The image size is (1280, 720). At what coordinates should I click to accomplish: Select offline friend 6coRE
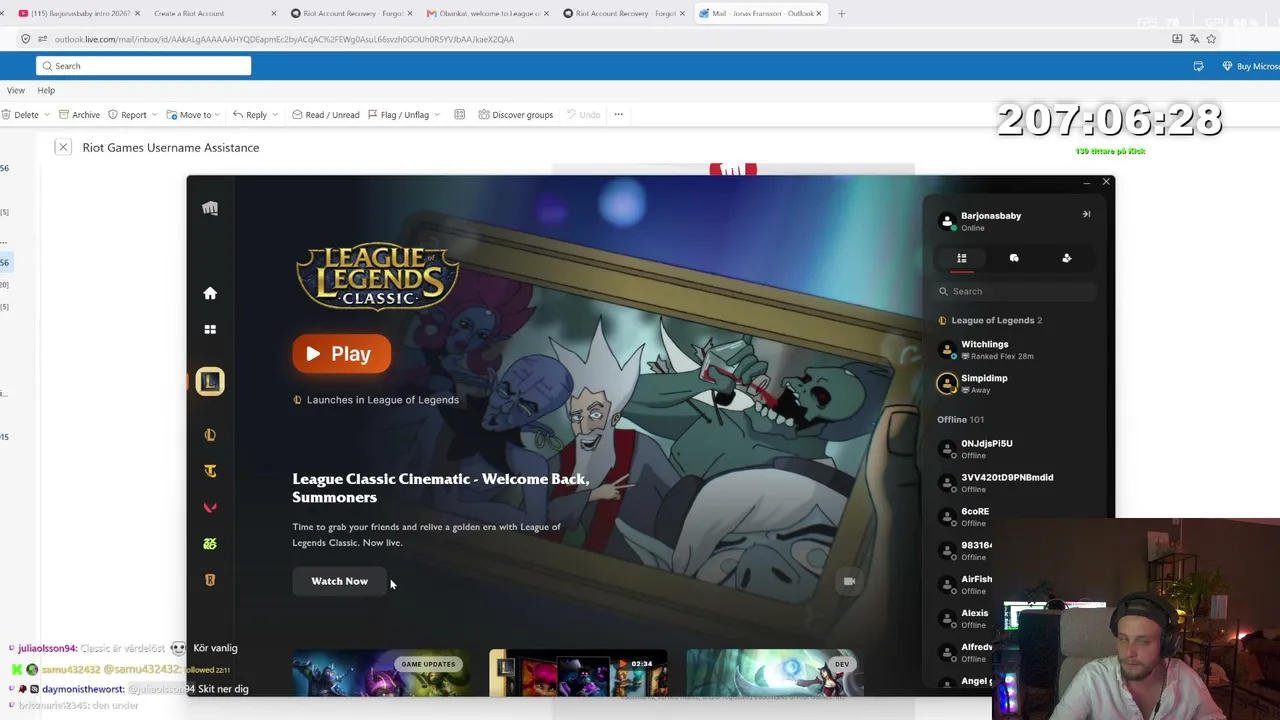tap(1015, 516)
